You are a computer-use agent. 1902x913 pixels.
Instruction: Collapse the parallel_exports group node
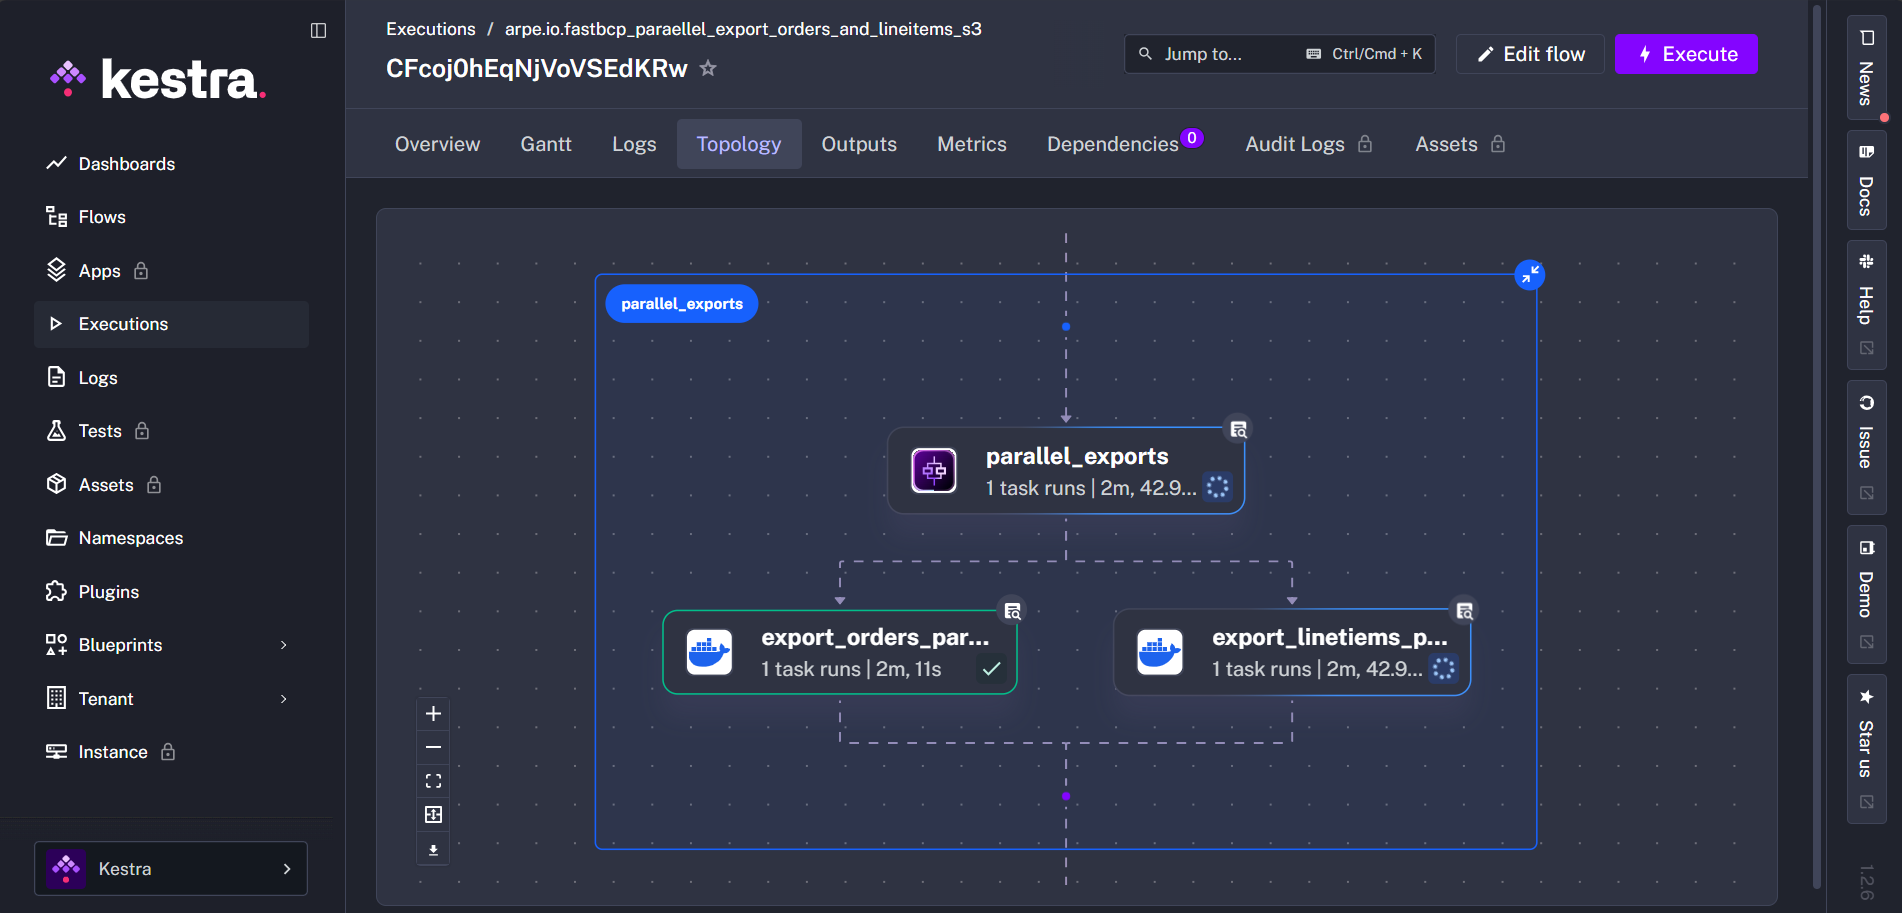(x=1529, y=274)
